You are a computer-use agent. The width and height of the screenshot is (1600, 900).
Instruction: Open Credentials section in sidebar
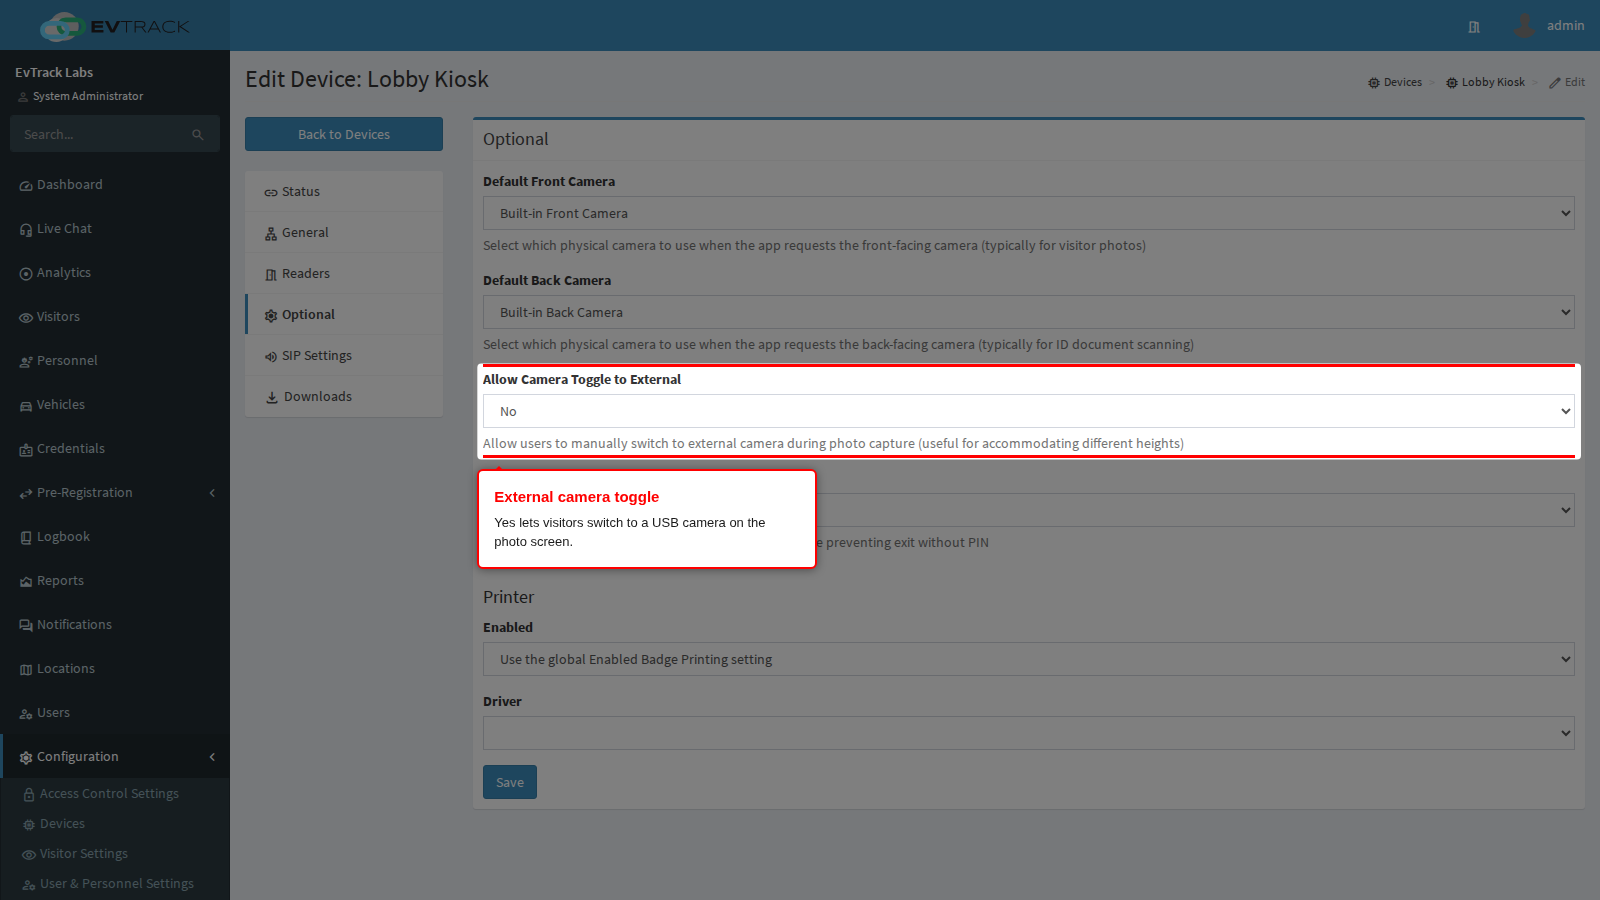click(x=115, y=449)
